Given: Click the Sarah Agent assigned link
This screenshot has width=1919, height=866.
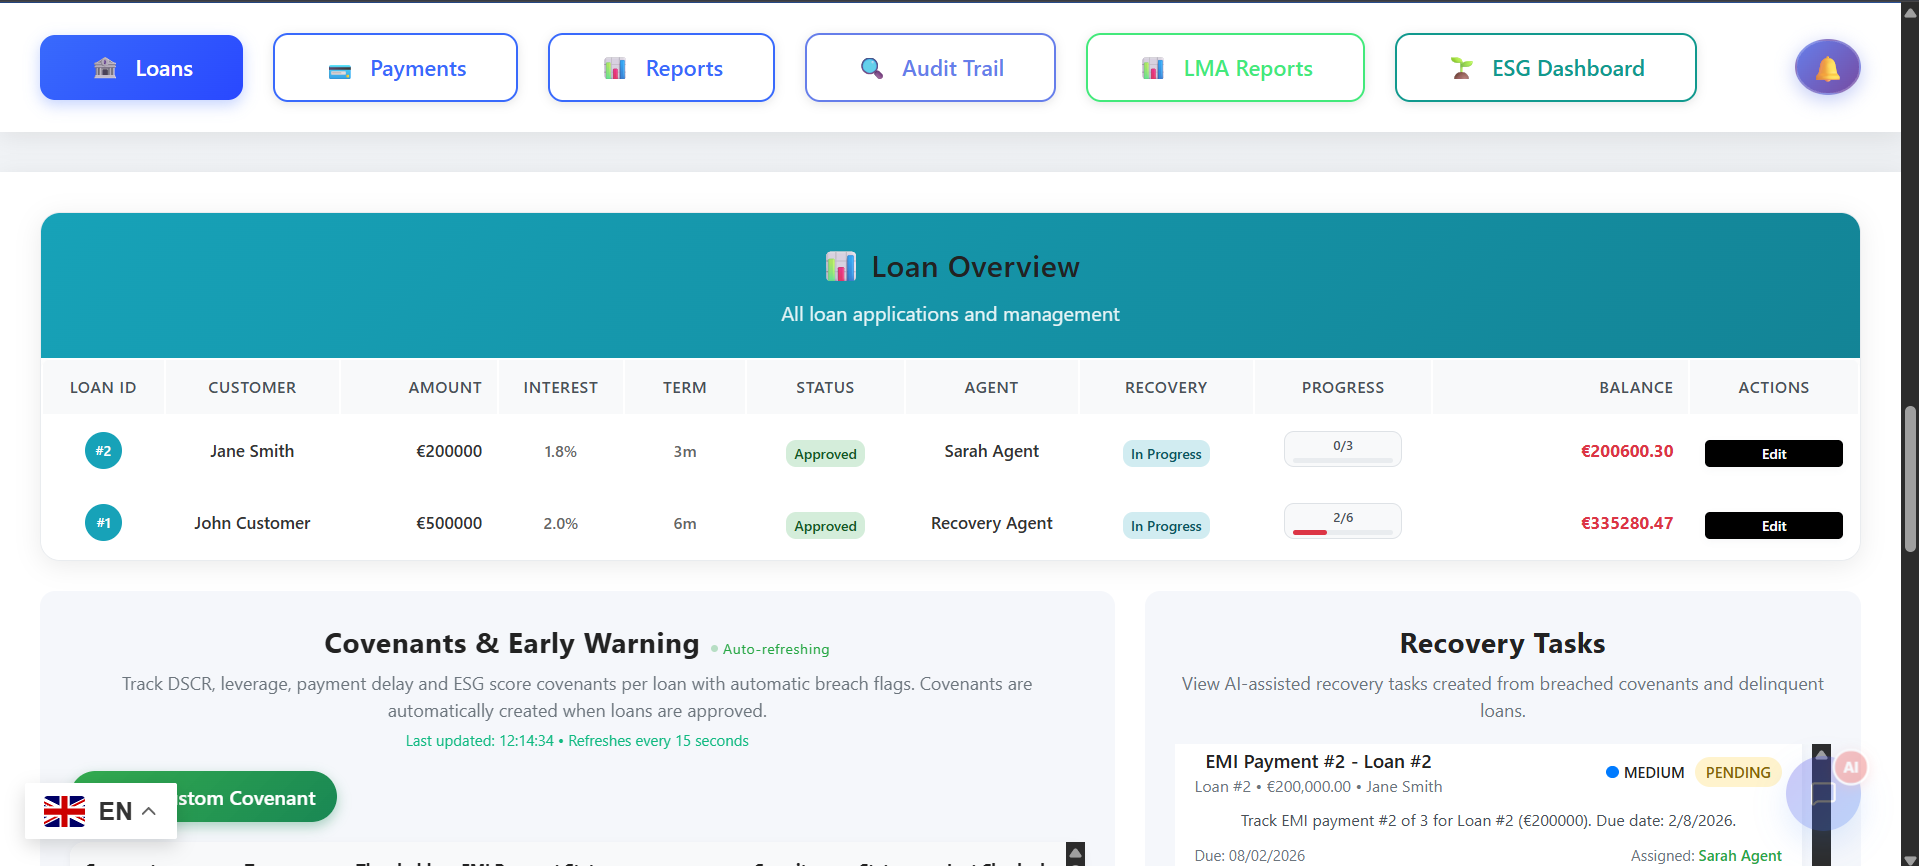Looking at the screenshot, I should tap(1740, 856).
